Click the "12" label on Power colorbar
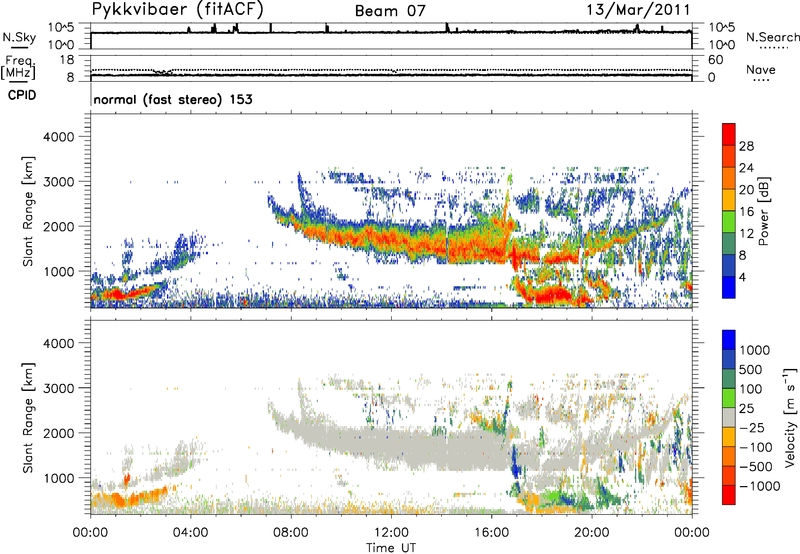Image resolution: width=800 pixels, height=554 pixels. (746, 234)
